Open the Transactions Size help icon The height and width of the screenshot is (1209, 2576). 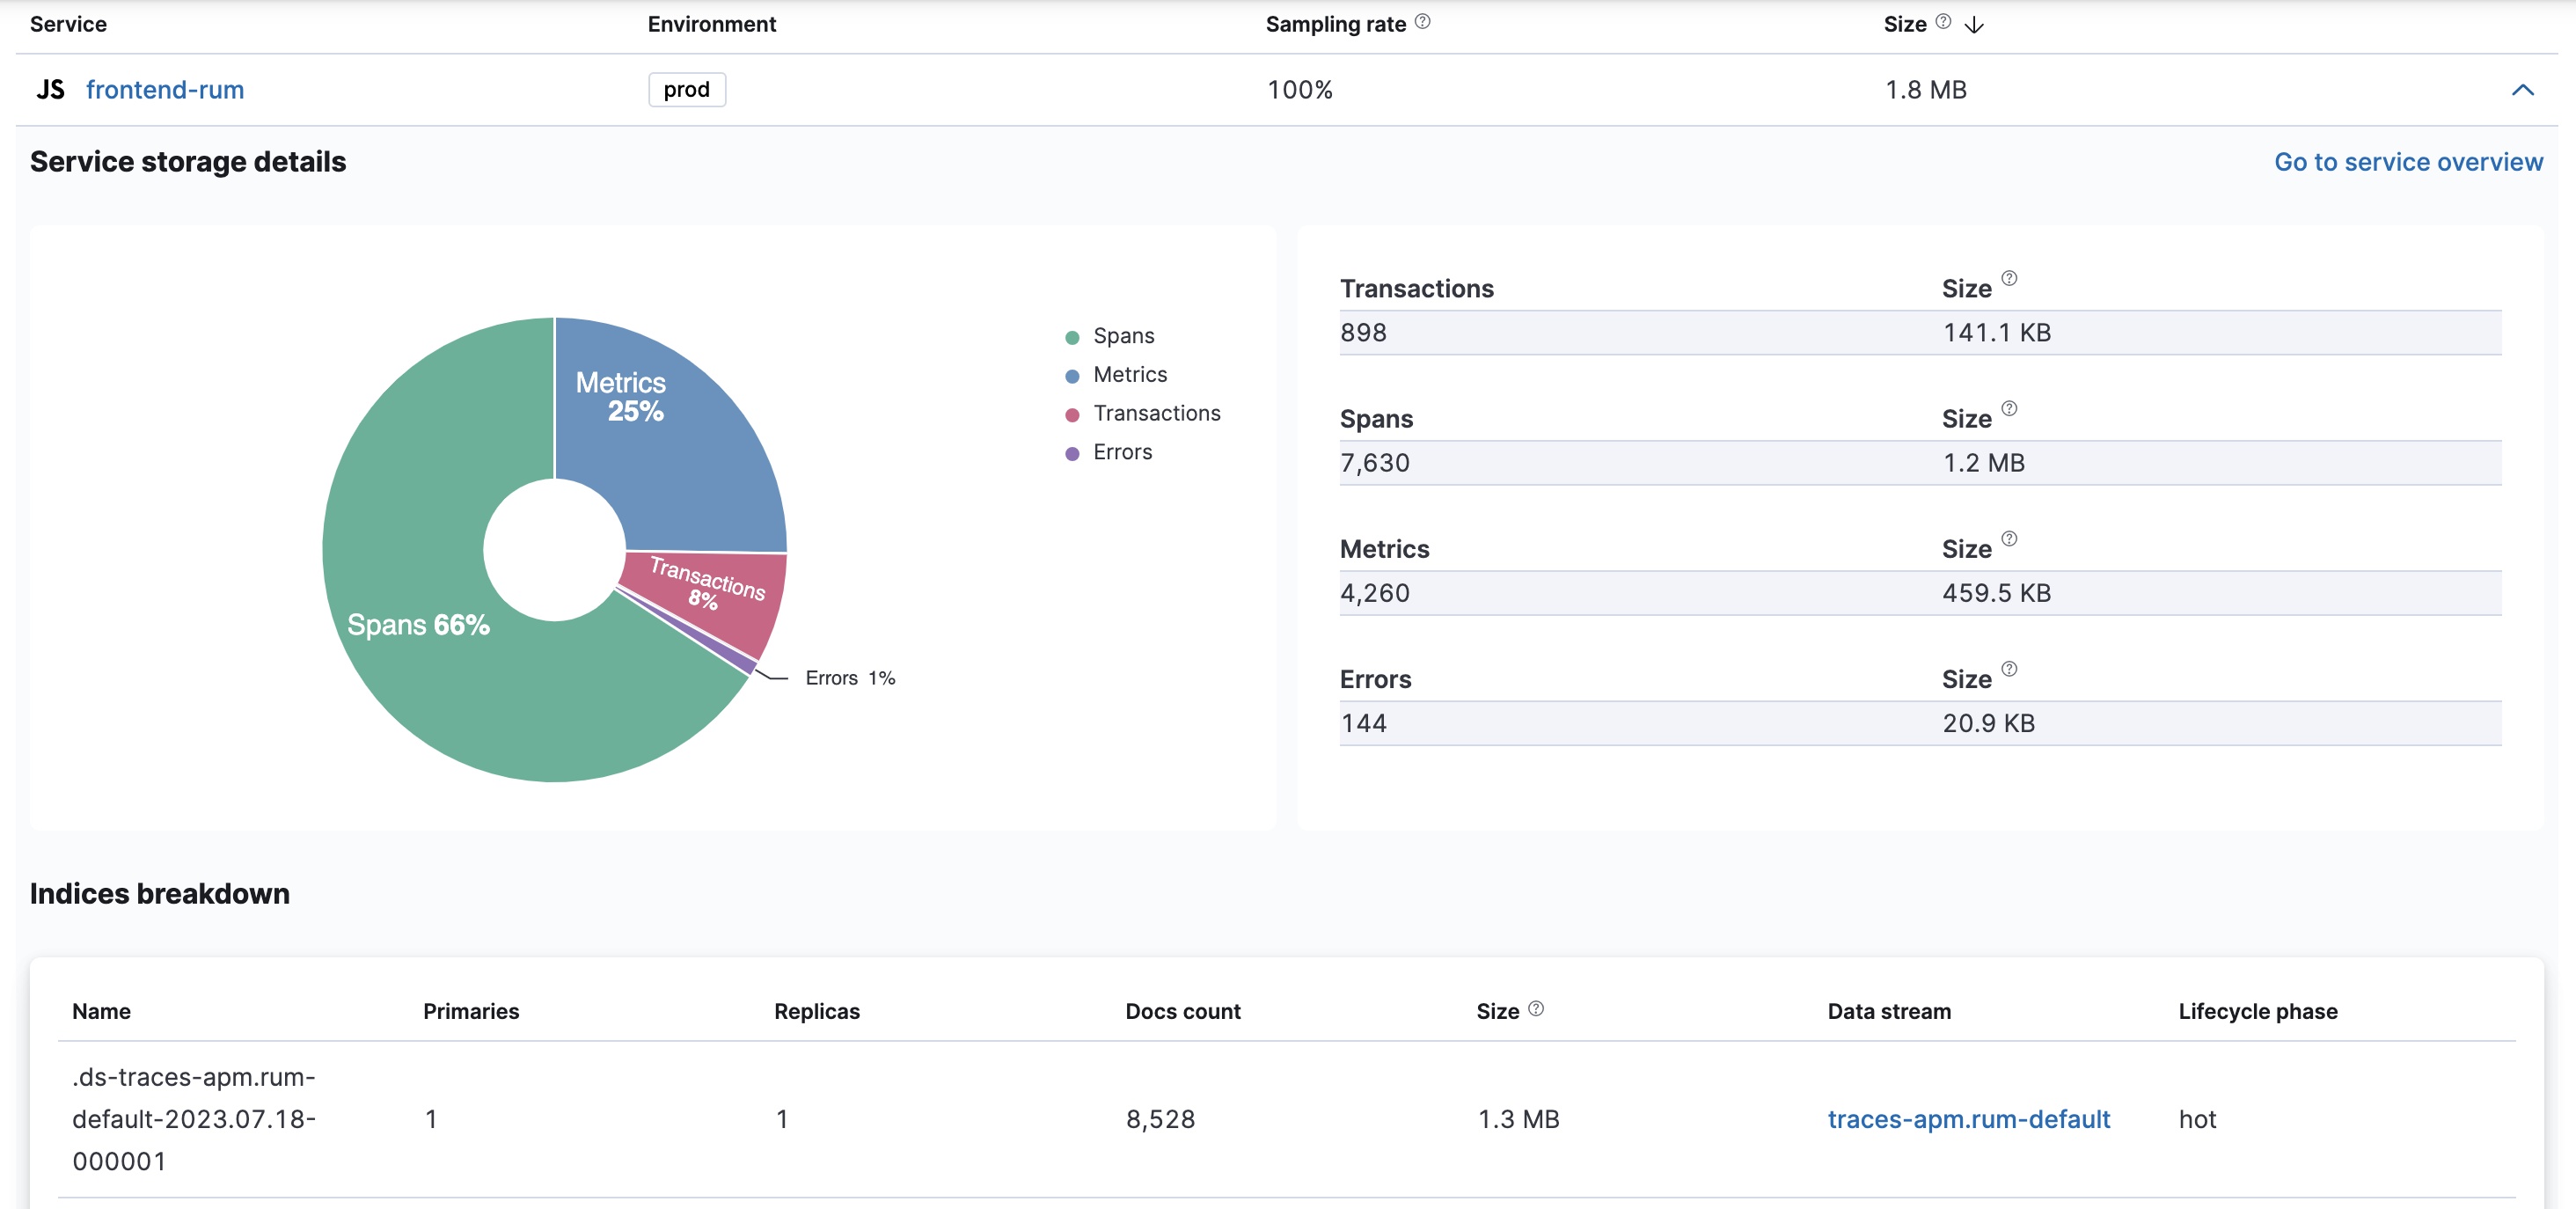pos(2010,279)
